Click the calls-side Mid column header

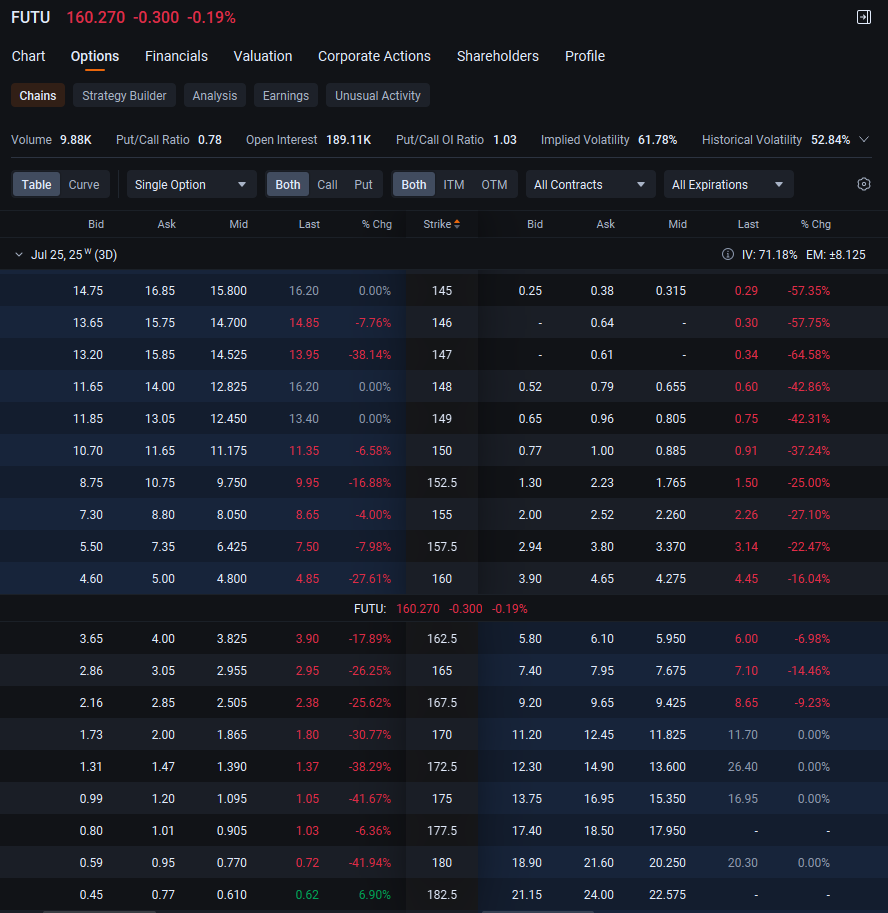click(239, 224)
